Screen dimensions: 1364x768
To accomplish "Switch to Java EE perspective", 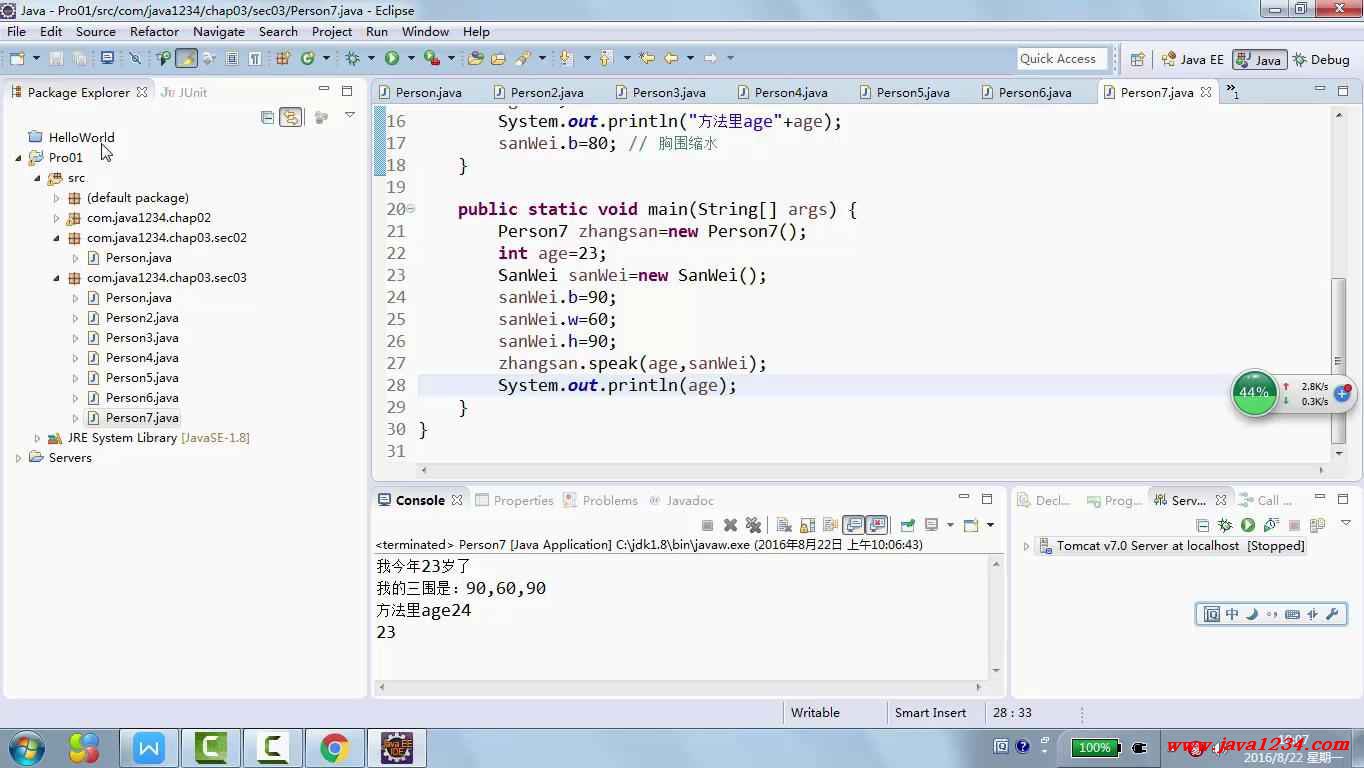I will 1192,59.
